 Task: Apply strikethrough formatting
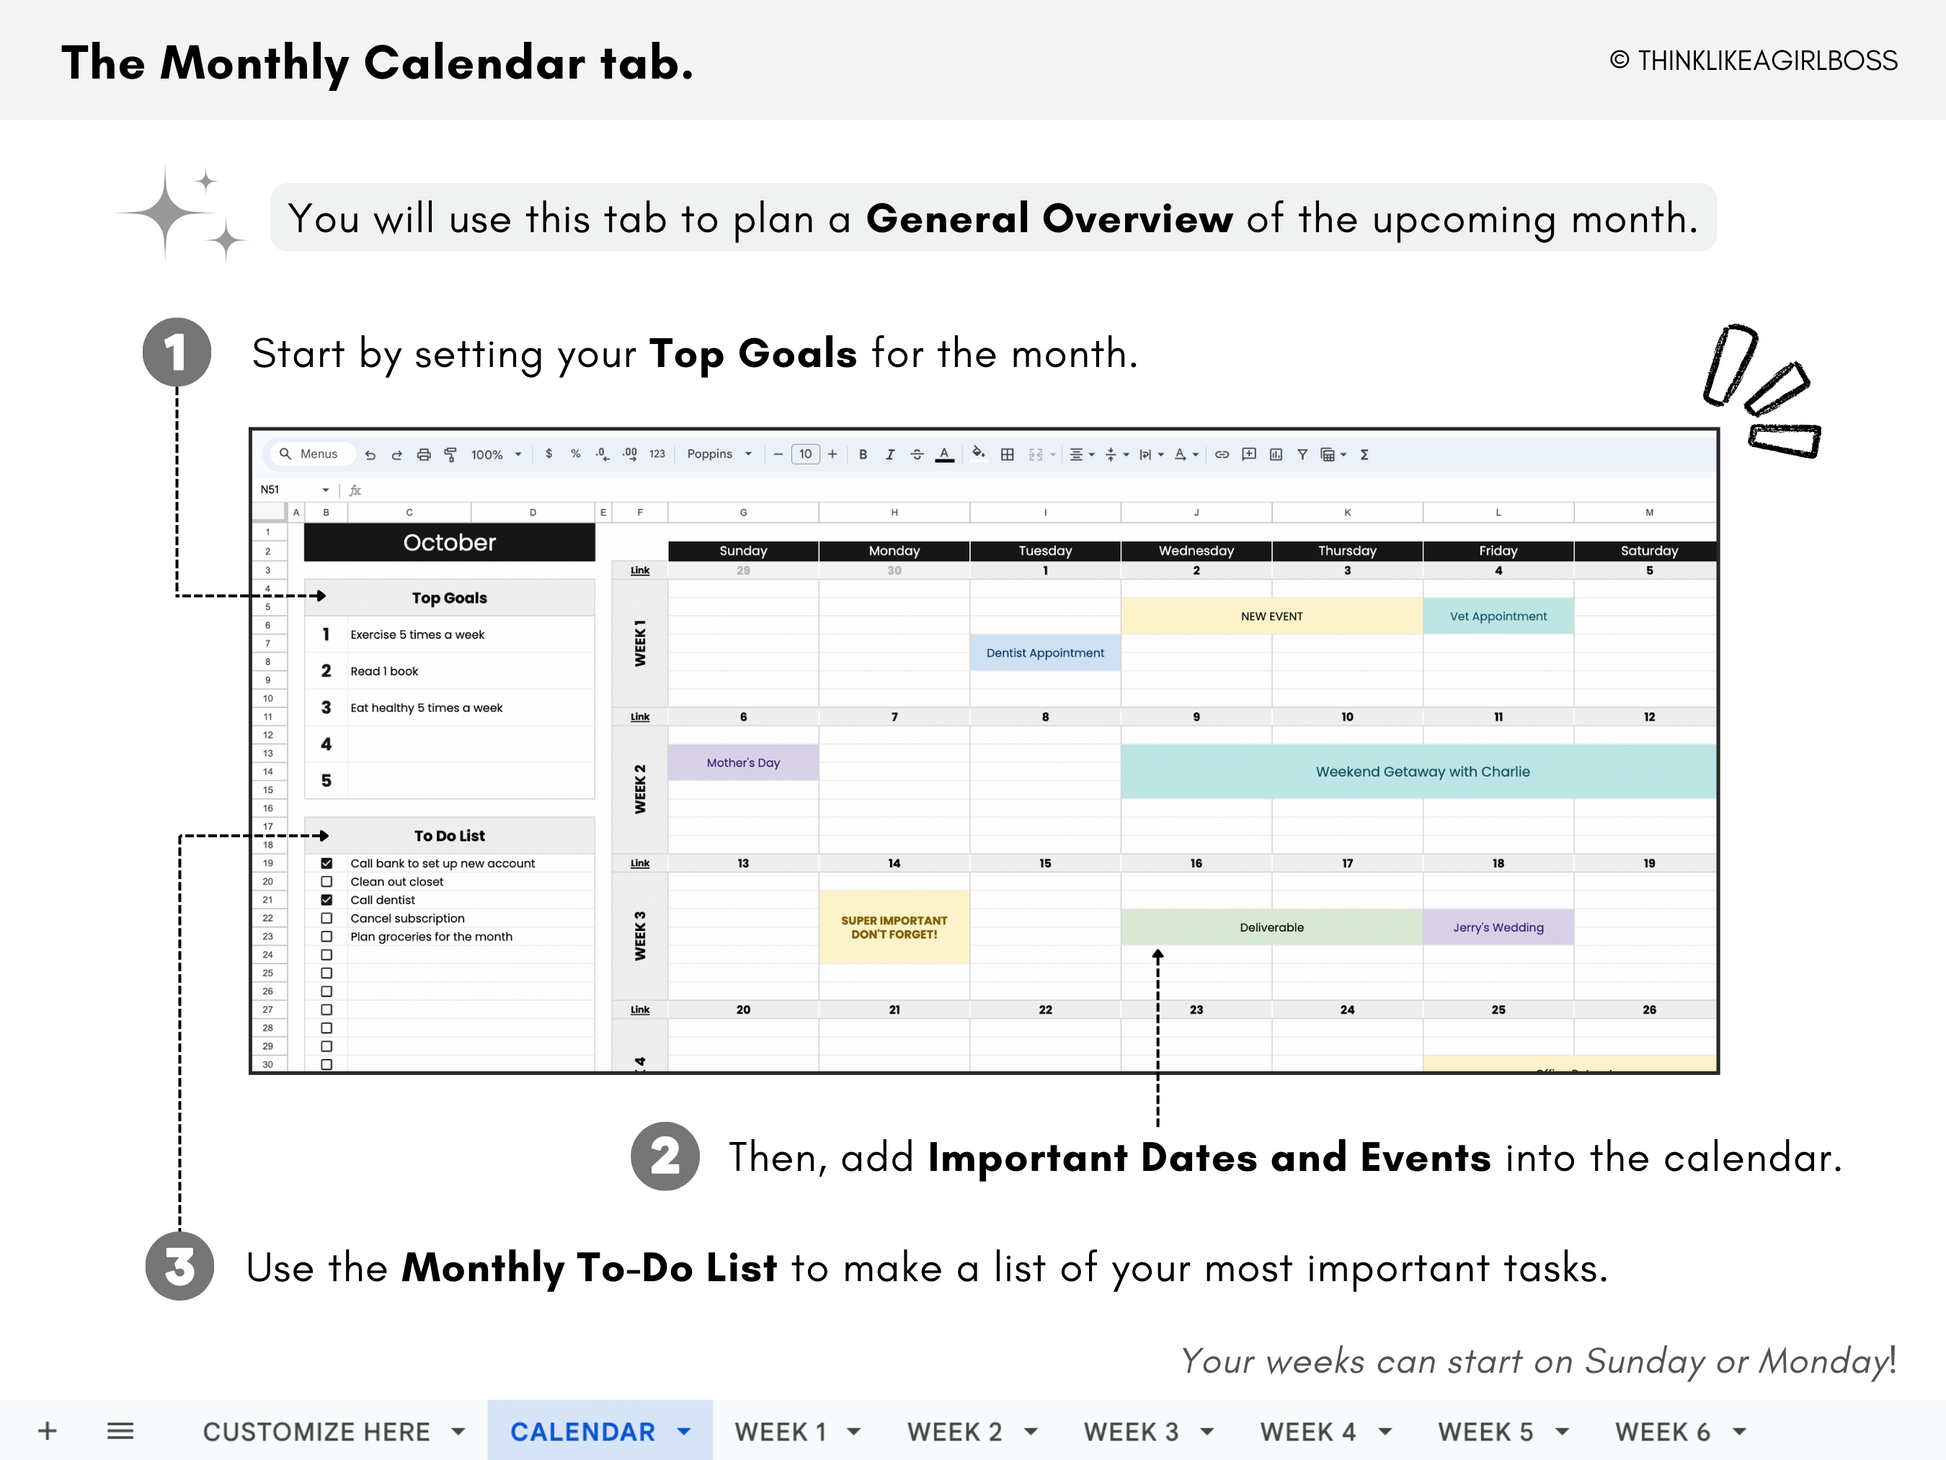(x=917, y=455)
